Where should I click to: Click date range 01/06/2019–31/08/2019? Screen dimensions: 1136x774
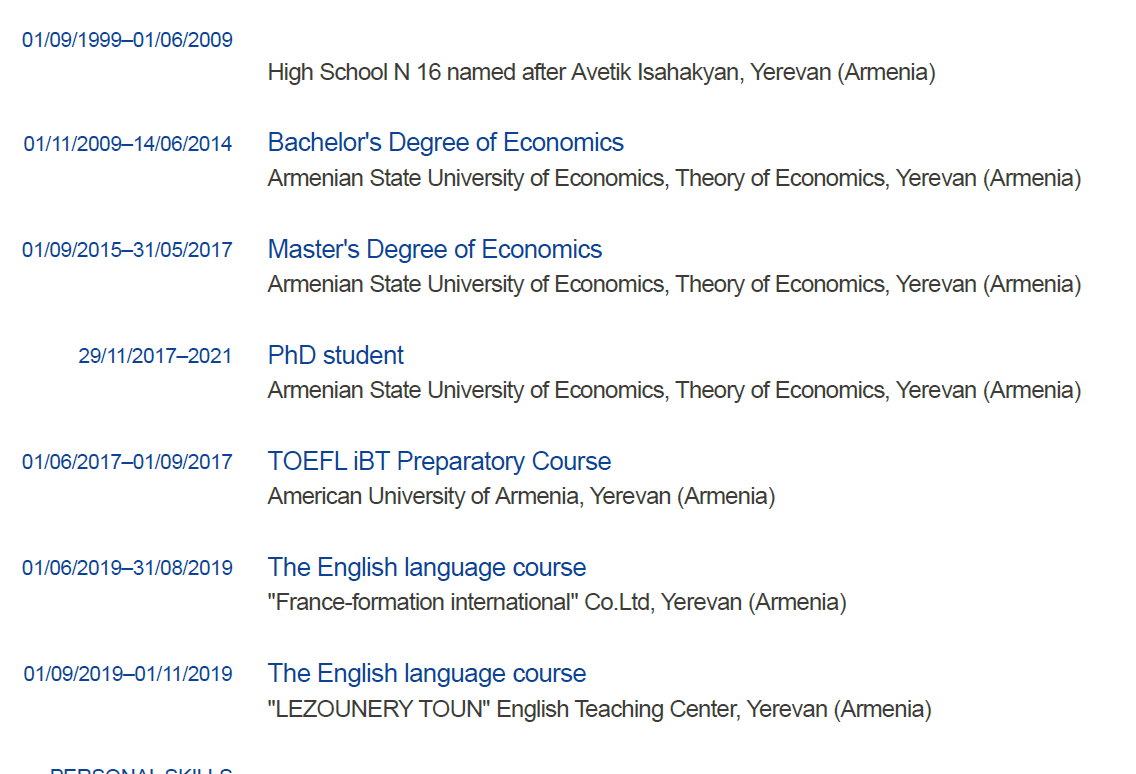pyautogui.click(x=128, y=568)
